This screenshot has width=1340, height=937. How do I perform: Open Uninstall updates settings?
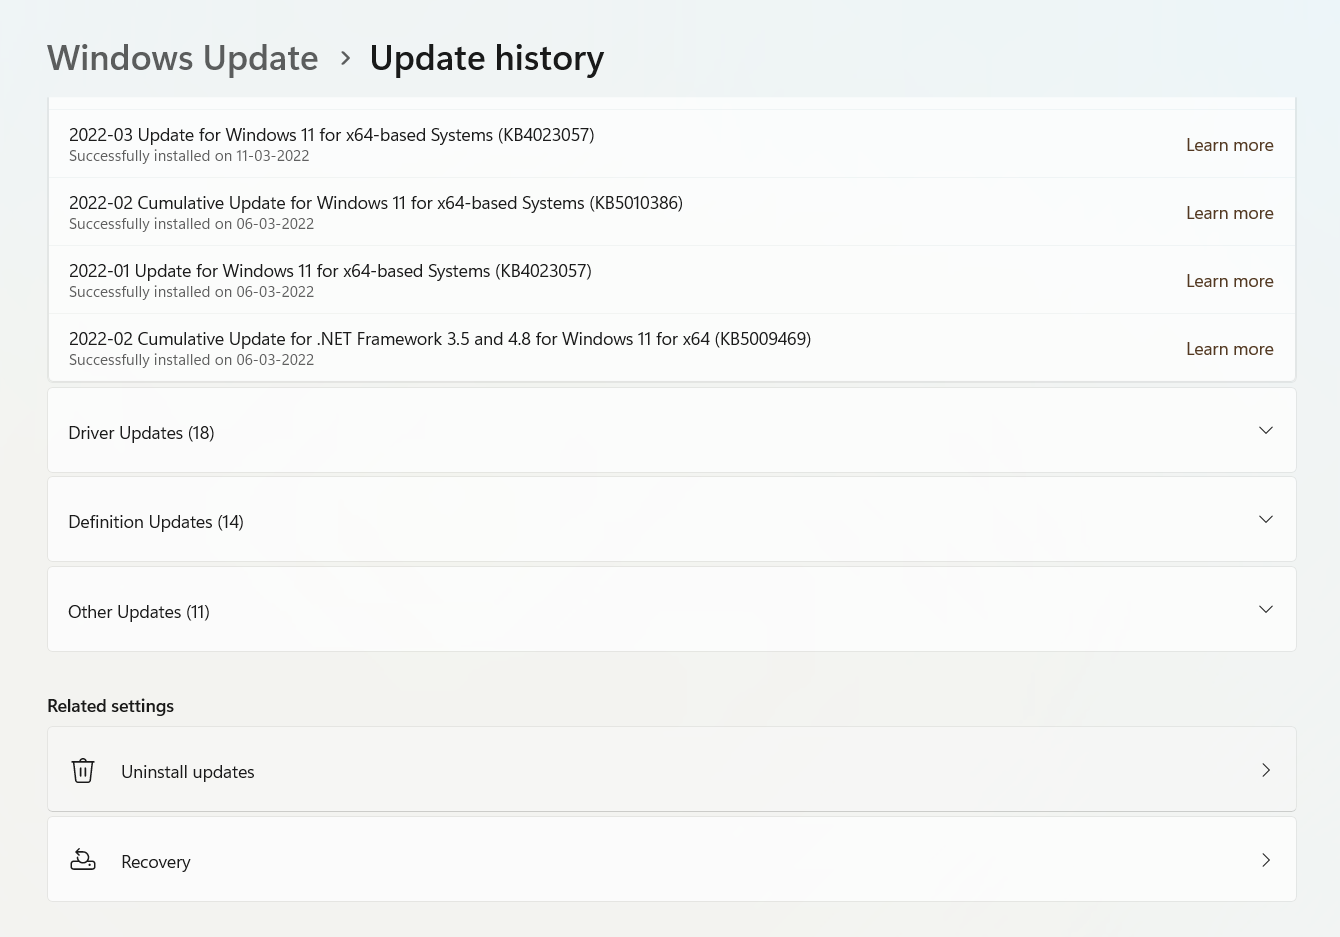pos(188,772)
